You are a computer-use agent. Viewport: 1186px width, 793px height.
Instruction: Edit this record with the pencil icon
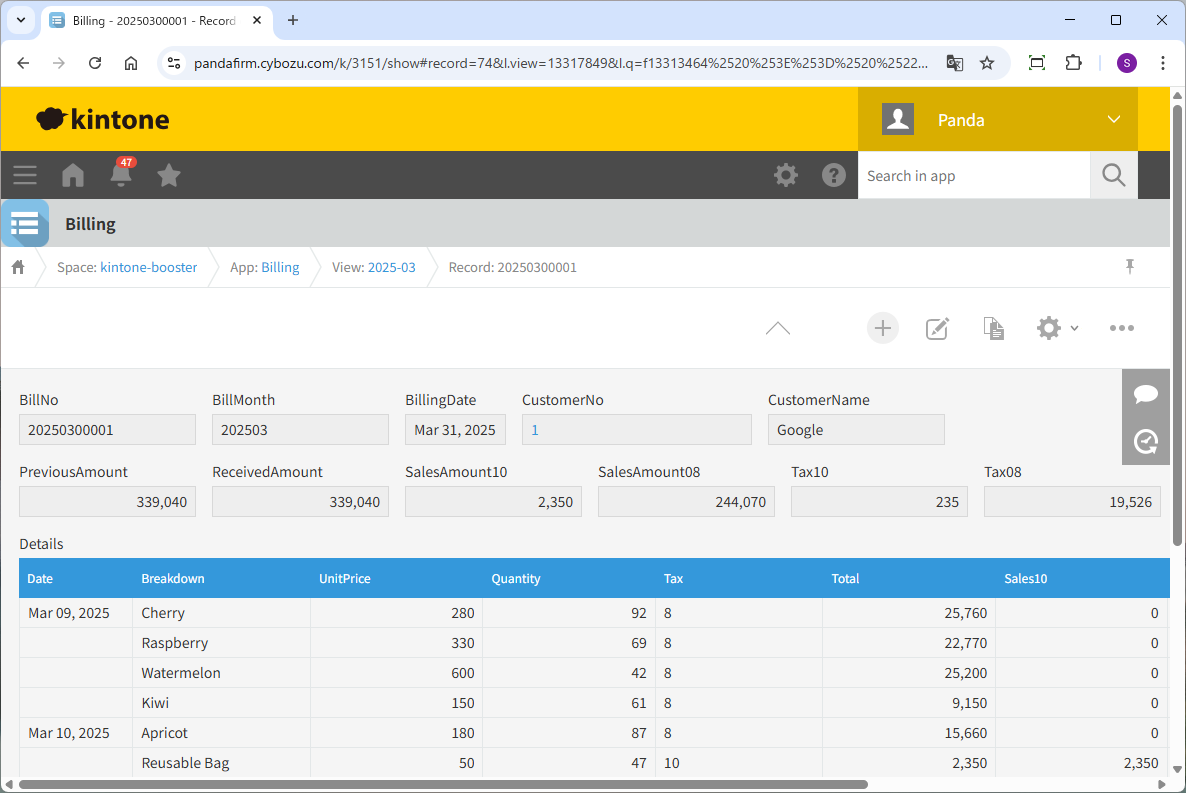click(x=937, y=328)
